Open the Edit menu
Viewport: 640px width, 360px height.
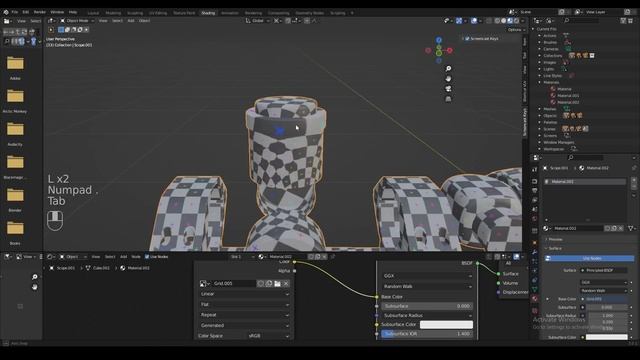[x=26, y=12]
